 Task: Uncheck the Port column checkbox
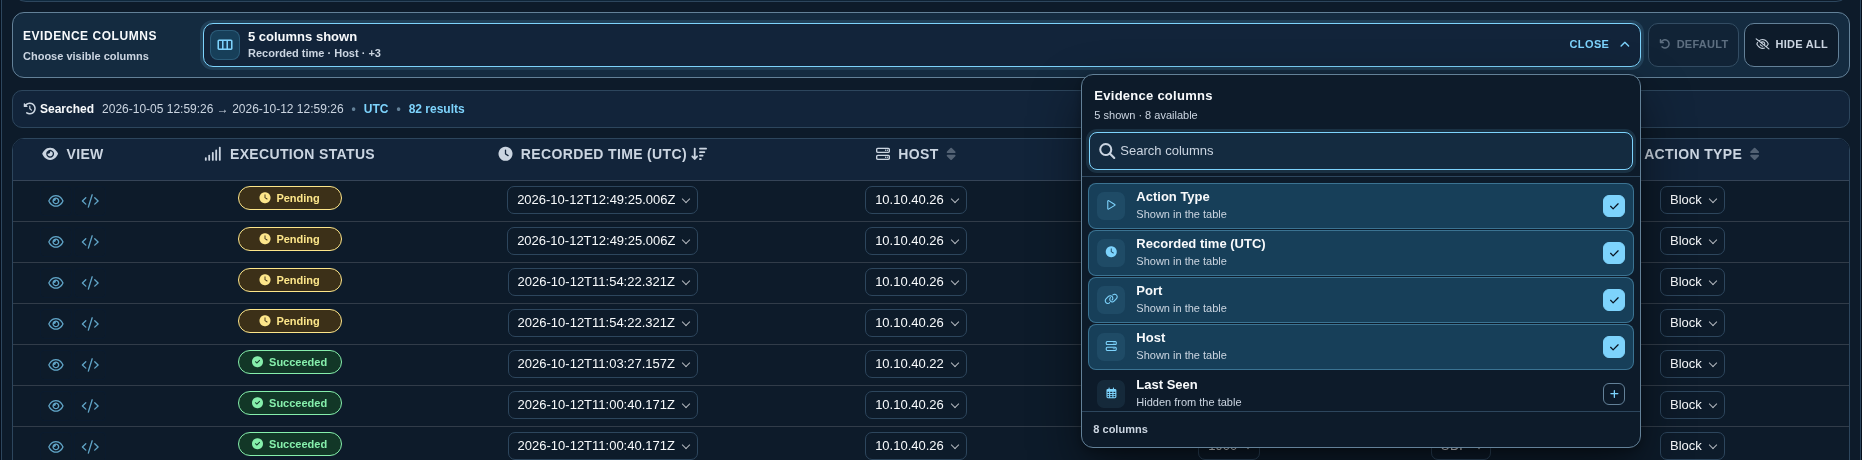coord(1614,299)
